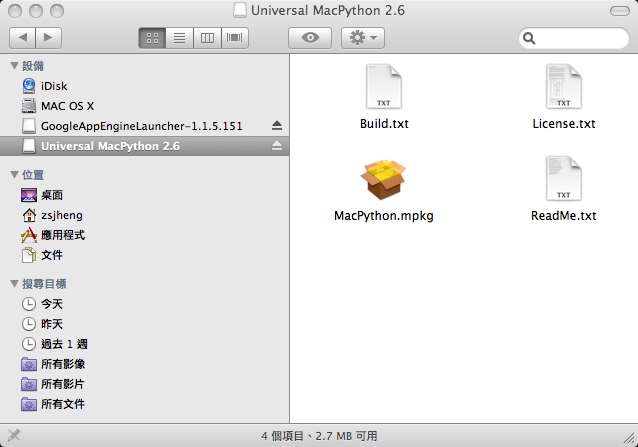Open 桌面 in the sidebar
The width and height of the screenshot is (638, 447).
[x=144, y=195]
